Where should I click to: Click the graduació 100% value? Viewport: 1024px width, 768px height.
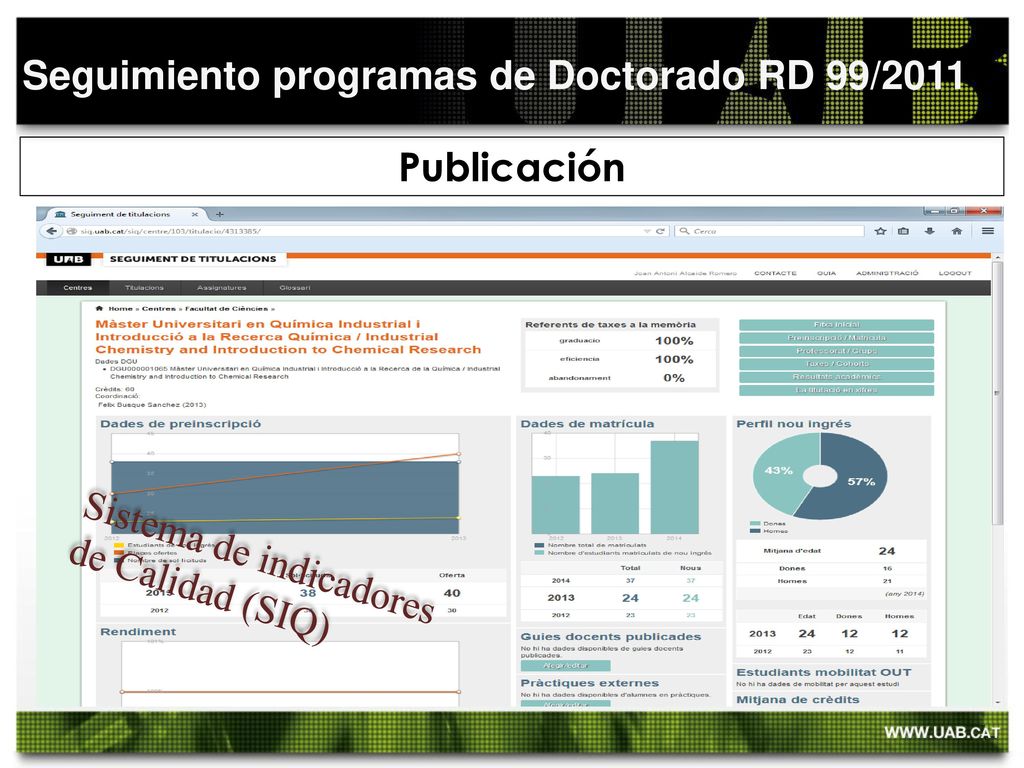point(674,341)
